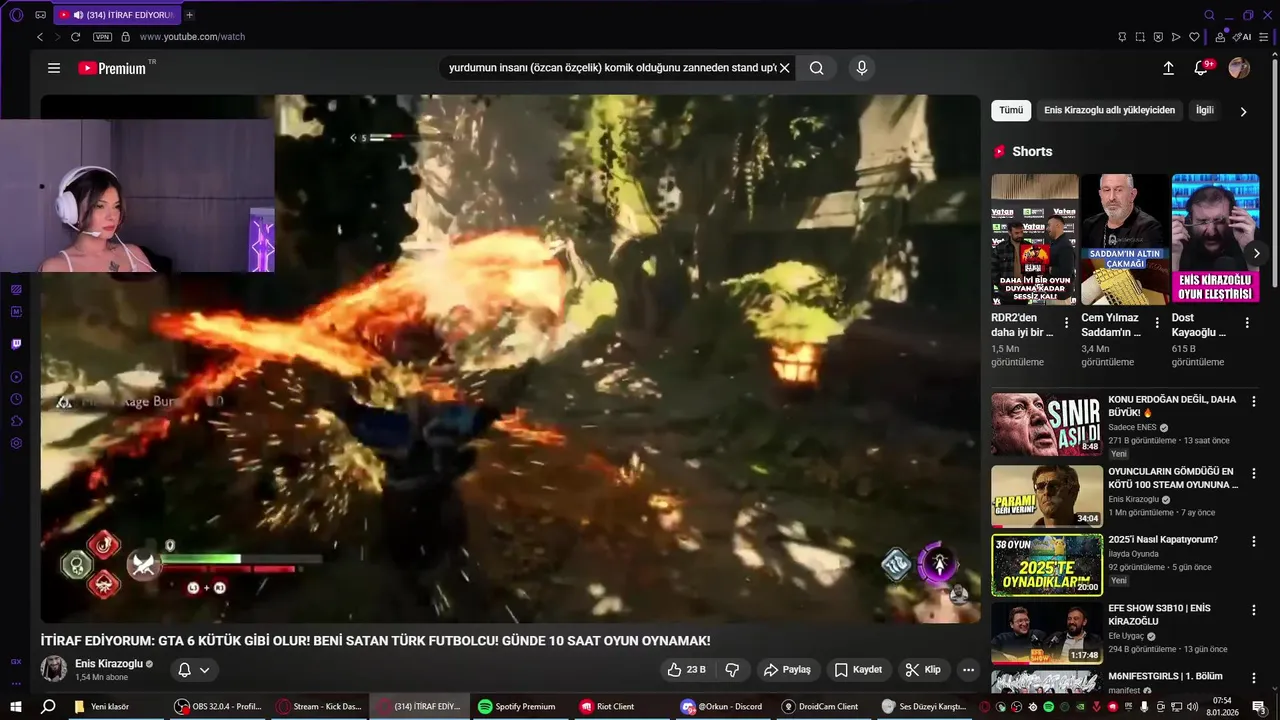The width and height of the screenshot is (1280, 720).
Task: Start voice search with the microphone
Action: (x=862, y=68)
